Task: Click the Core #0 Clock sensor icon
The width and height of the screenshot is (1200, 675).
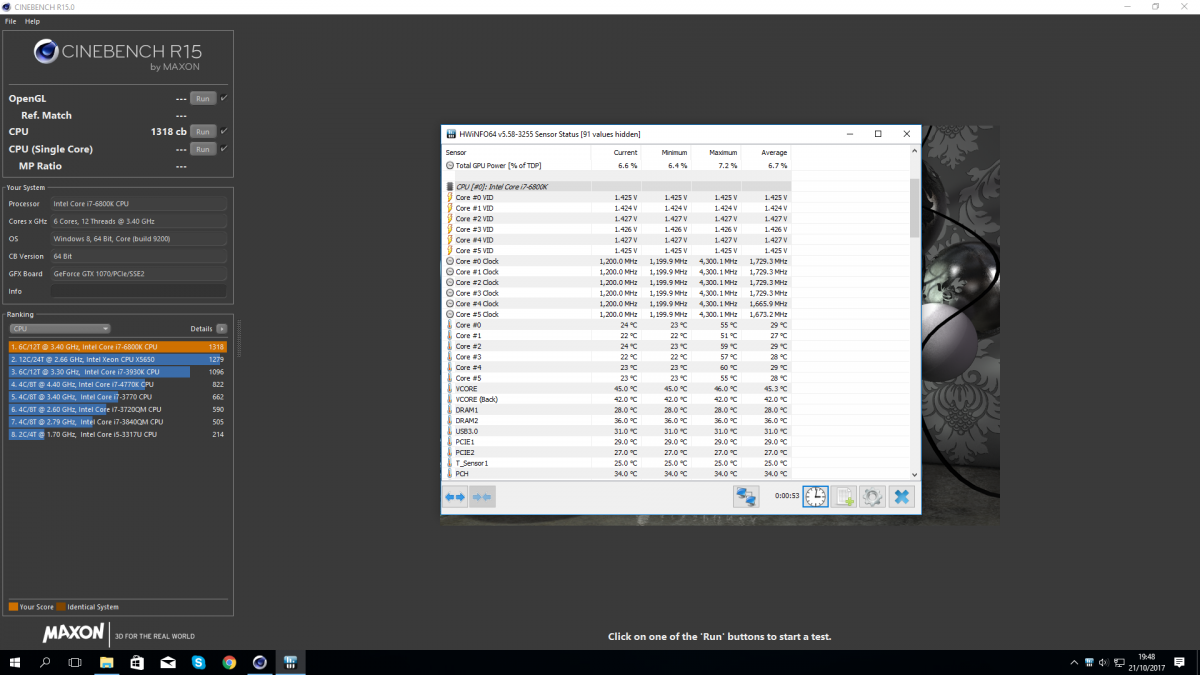Action: 450,261
